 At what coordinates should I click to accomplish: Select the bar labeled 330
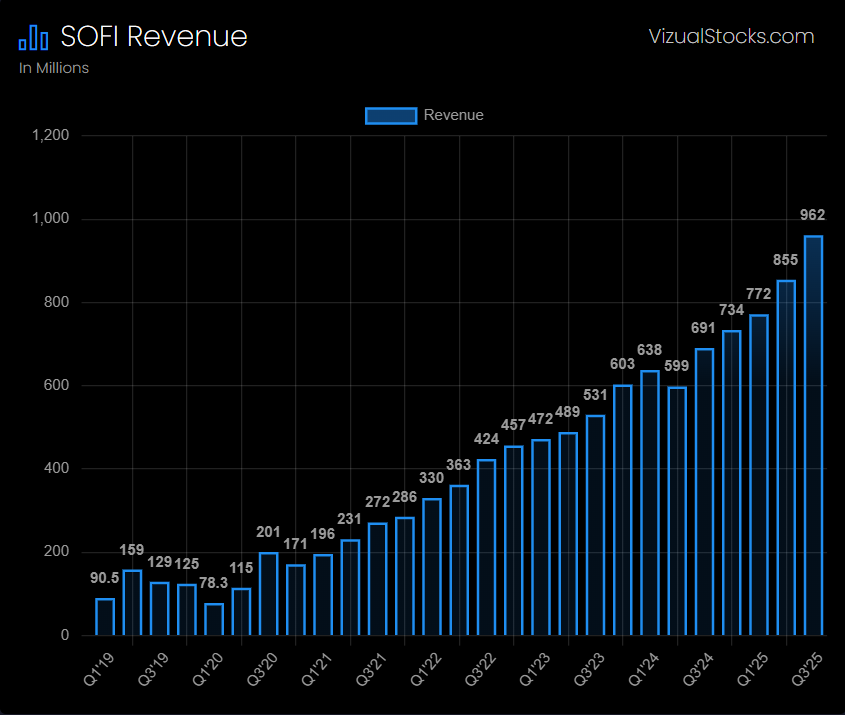432,567
